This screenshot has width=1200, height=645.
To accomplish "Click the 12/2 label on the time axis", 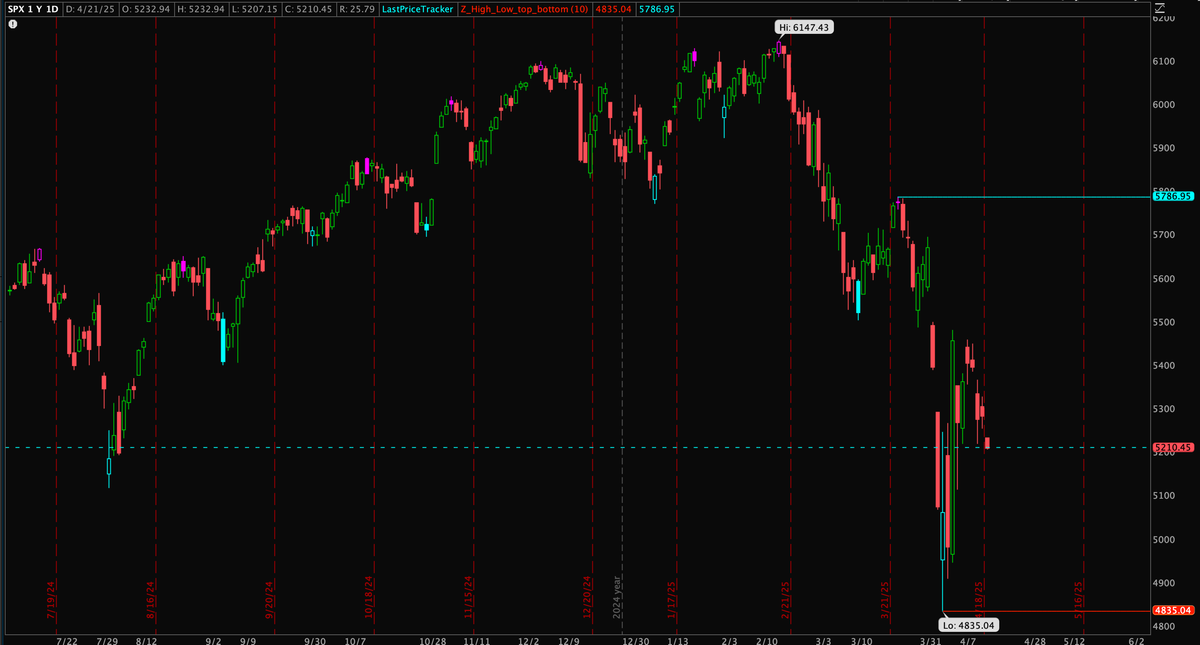I will tap(531, 639).
